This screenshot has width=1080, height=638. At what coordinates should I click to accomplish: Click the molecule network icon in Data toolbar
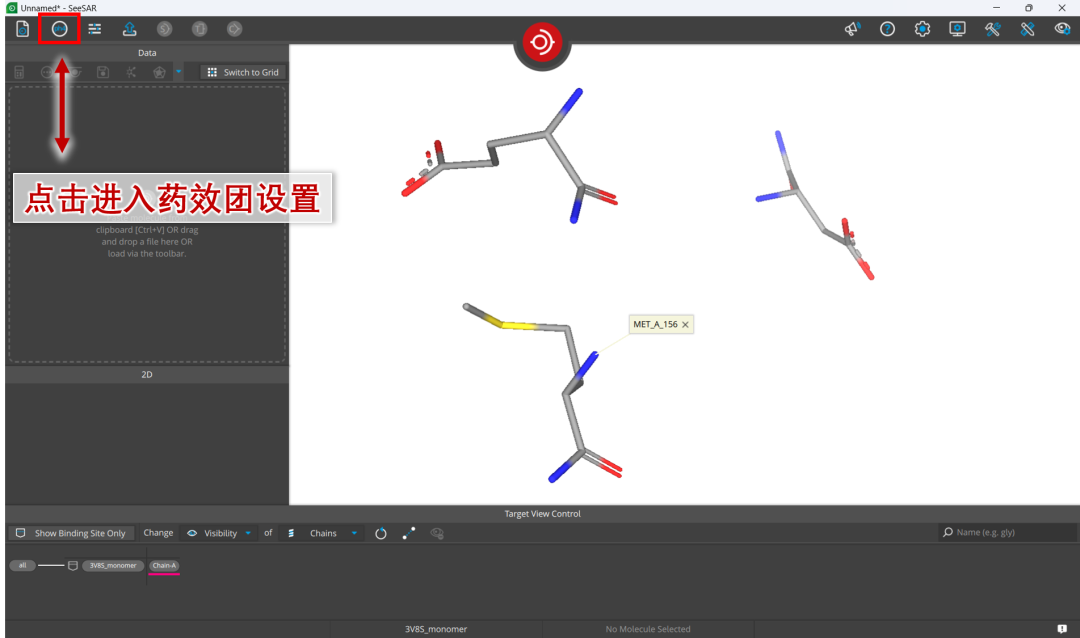[131, 72]
